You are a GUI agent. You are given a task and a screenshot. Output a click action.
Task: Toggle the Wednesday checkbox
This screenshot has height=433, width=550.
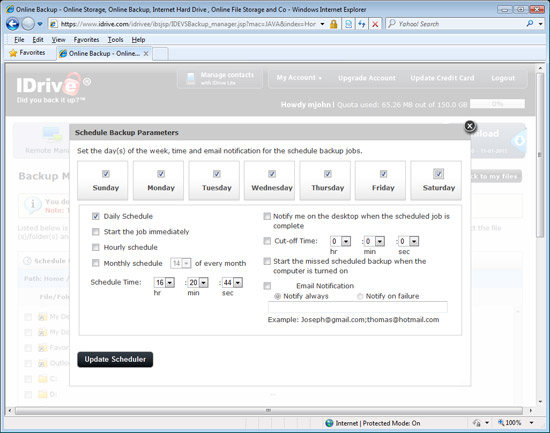point(272,174)
